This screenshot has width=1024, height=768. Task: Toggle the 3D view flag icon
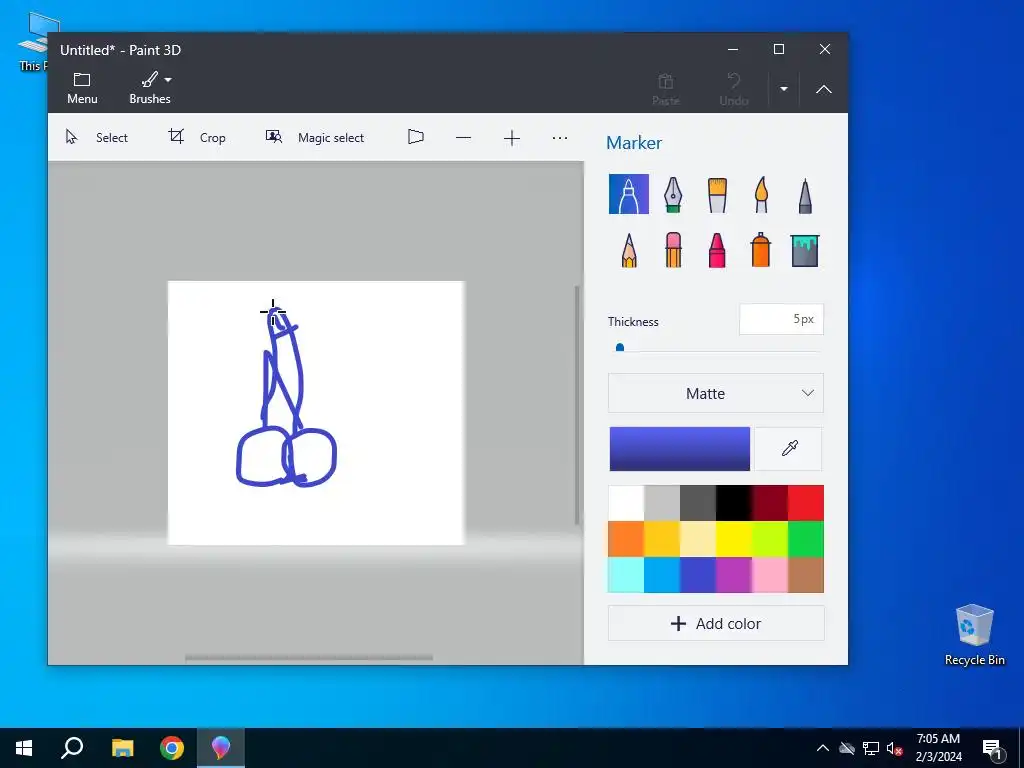pyautogui.click(x=415, y=137)
